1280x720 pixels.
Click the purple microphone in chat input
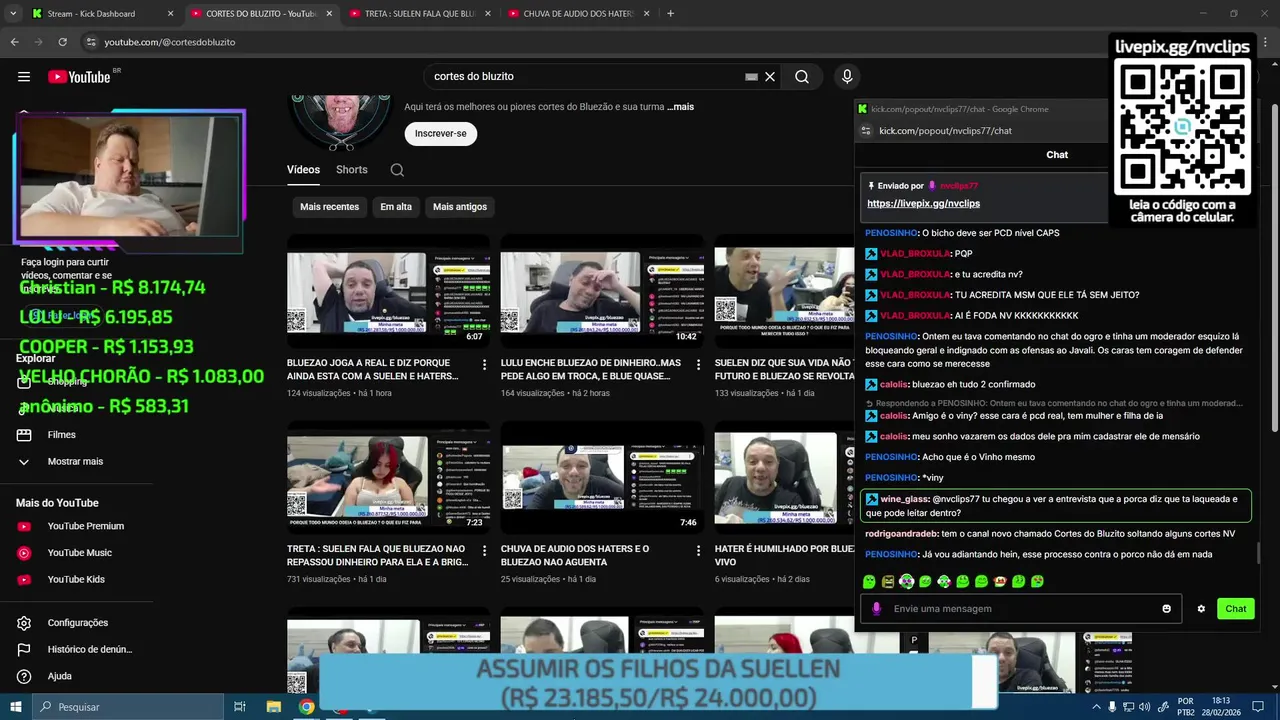(x=877, y=609)
